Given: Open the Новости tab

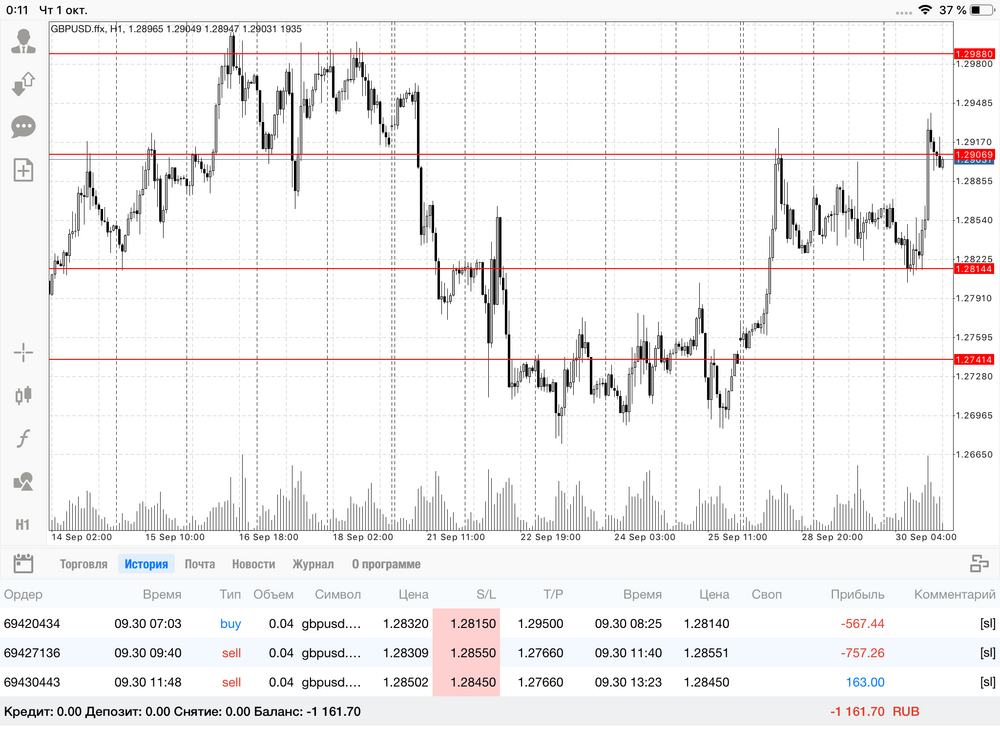Looking at the screenshot, I should click(x=253, y=564).
